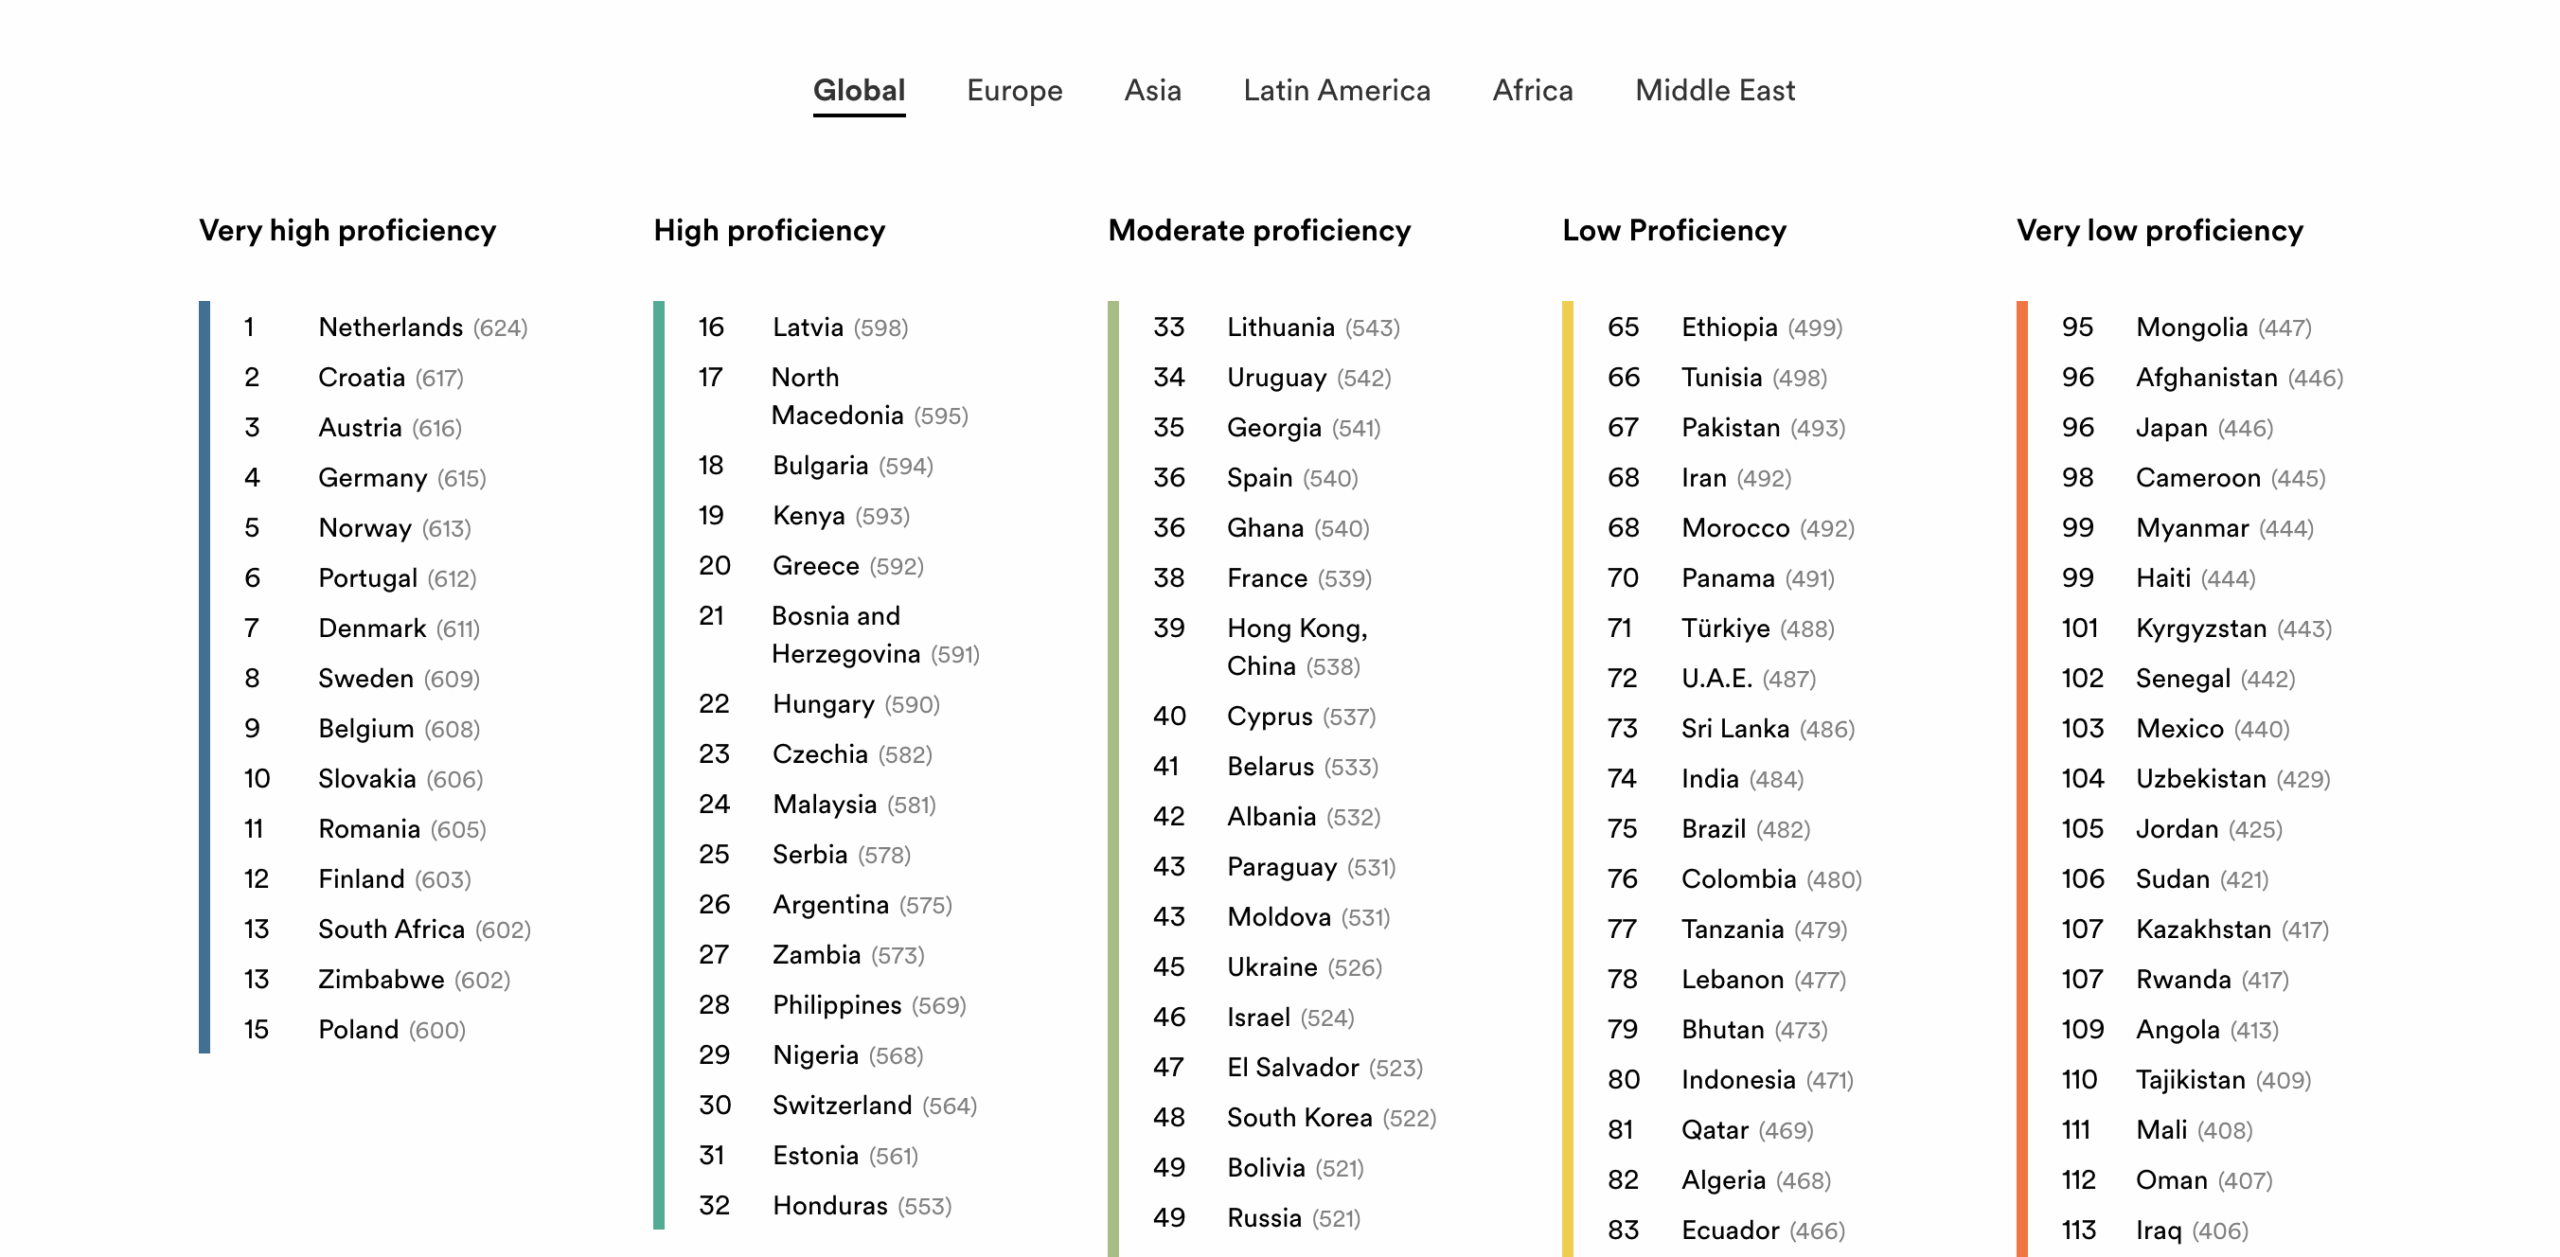Click South Africa in the list
Image resolution: width=2560 pixels, height=1257 pixels.
point(391,929)
